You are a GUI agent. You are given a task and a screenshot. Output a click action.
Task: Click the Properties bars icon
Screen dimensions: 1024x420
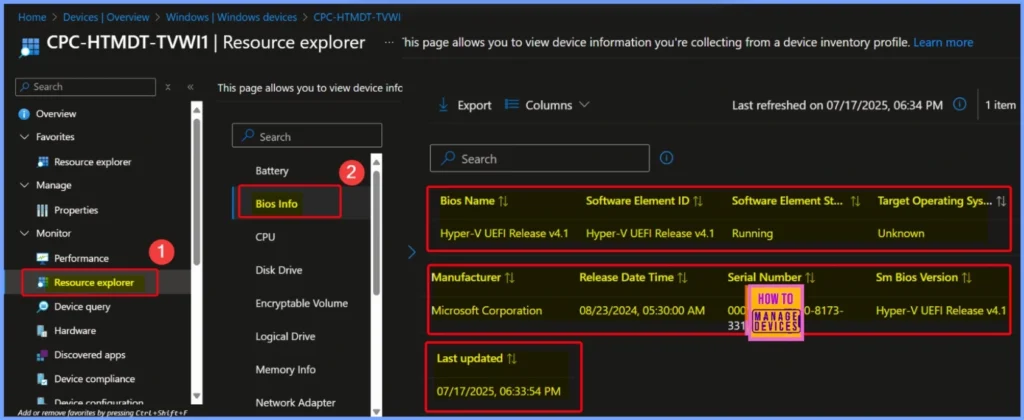43,210
